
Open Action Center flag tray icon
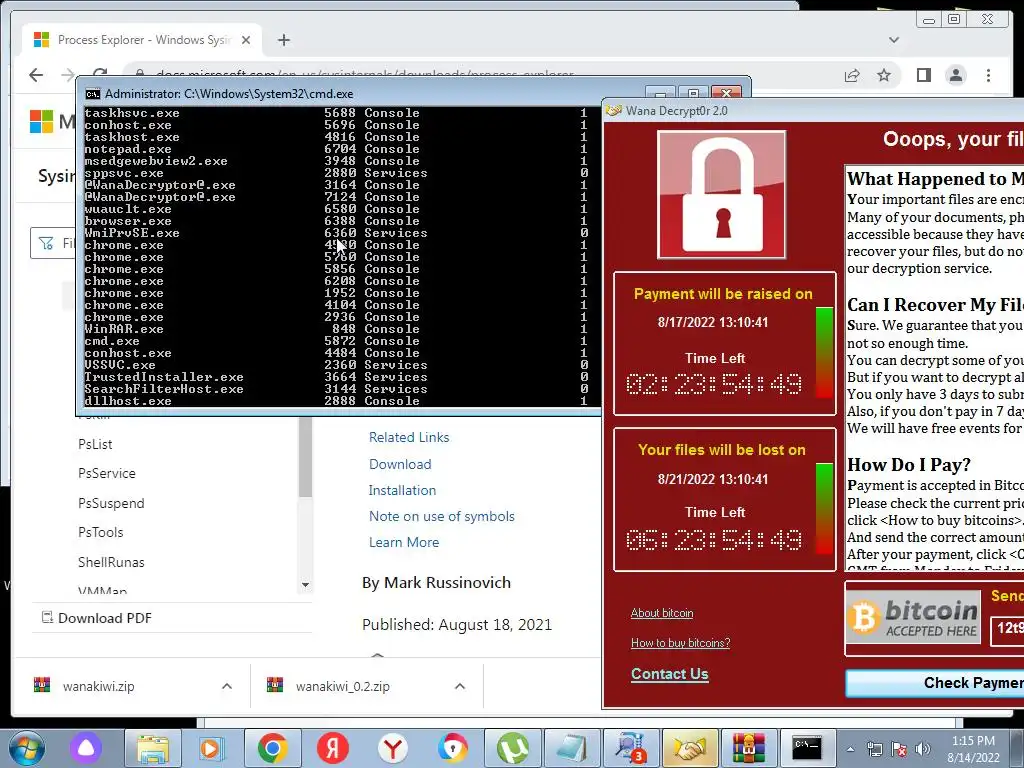click(x=899, y=749)
